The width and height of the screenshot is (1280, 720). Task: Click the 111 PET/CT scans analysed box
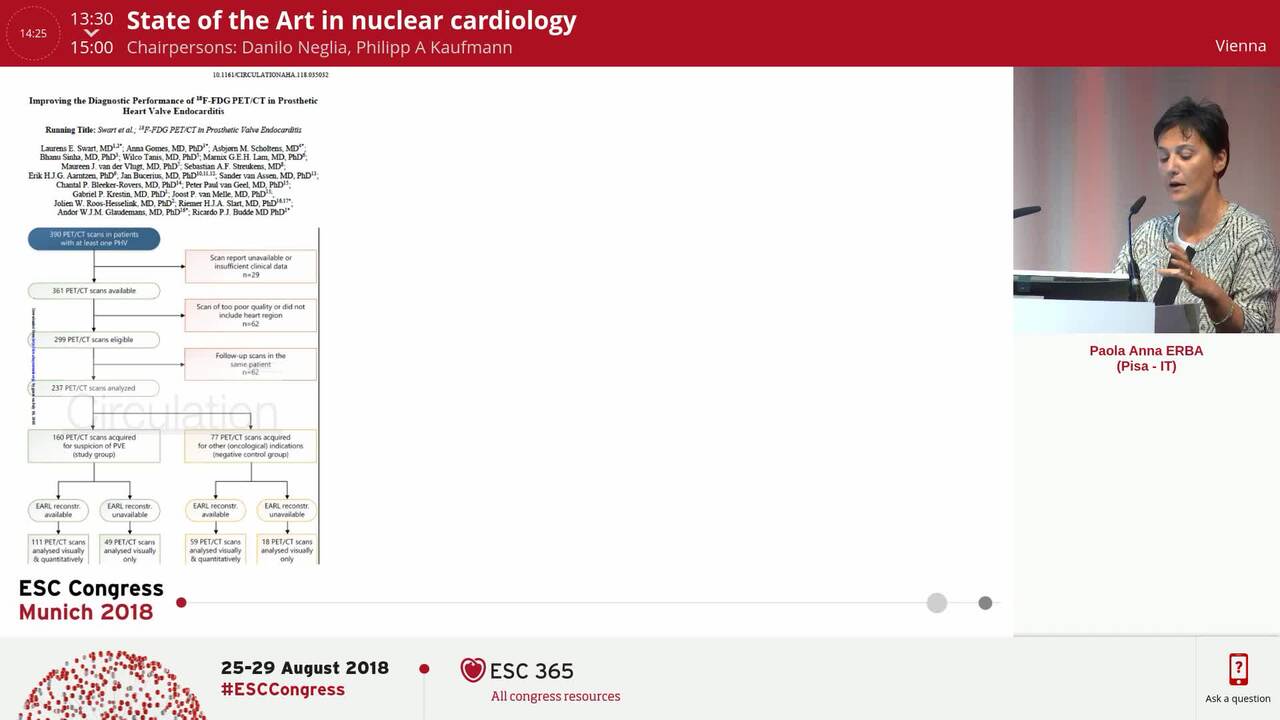(x=58, y=549)
